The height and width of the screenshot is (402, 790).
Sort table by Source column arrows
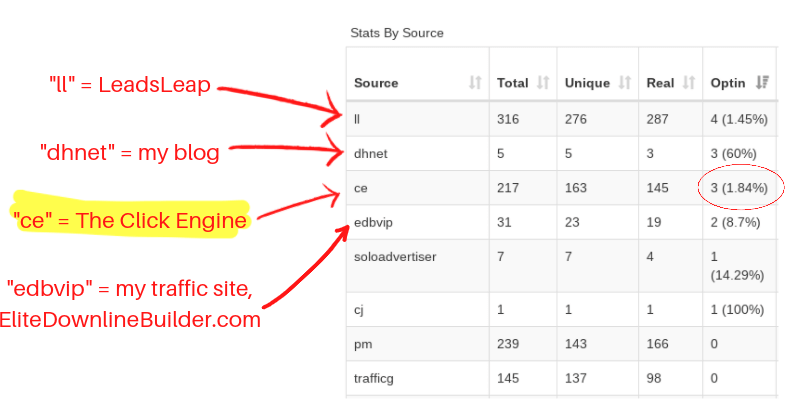475,83
